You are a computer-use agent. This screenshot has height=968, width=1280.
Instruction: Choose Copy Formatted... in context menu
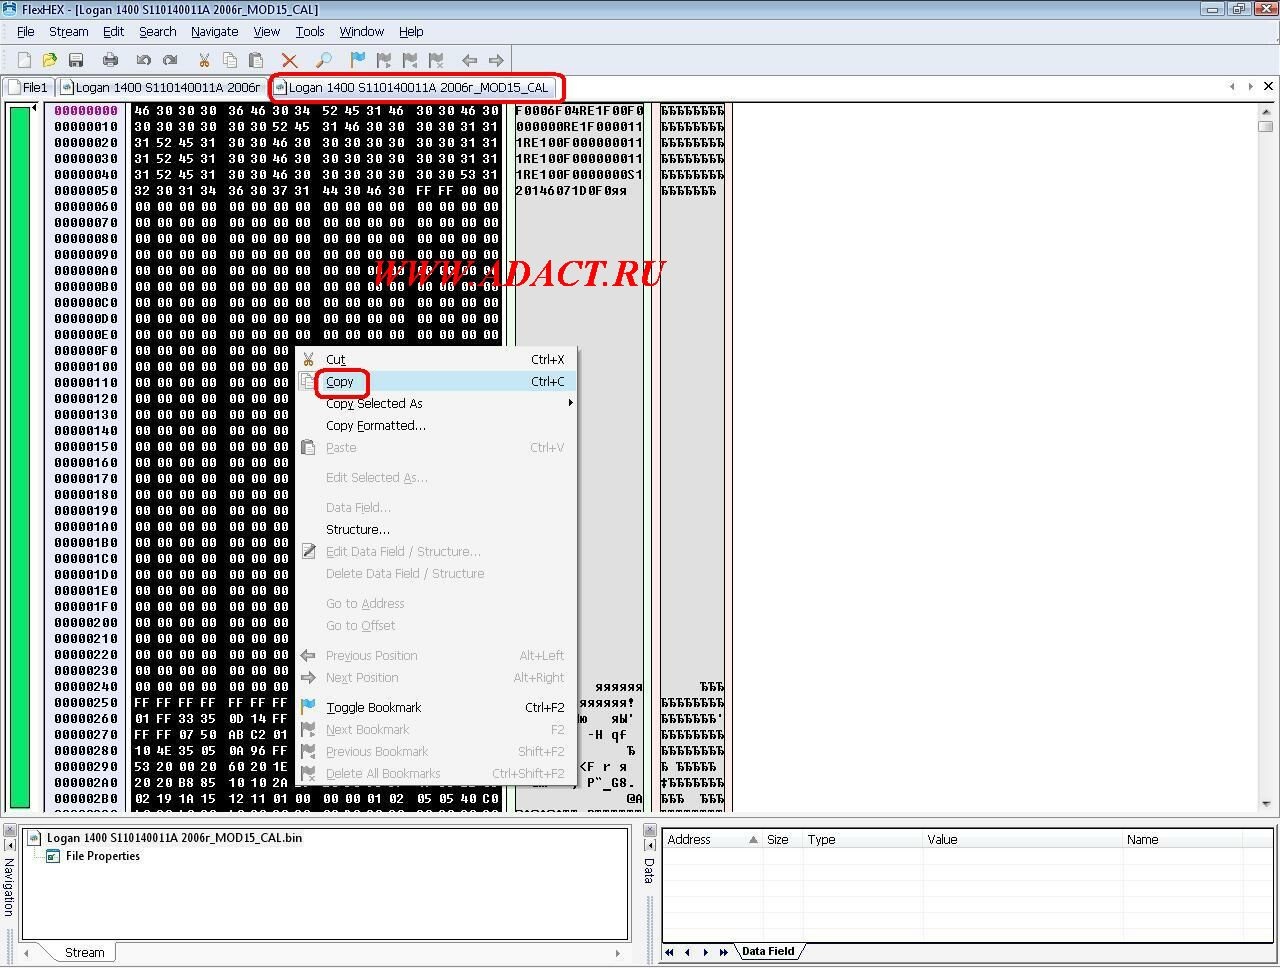tap(437, 426)
